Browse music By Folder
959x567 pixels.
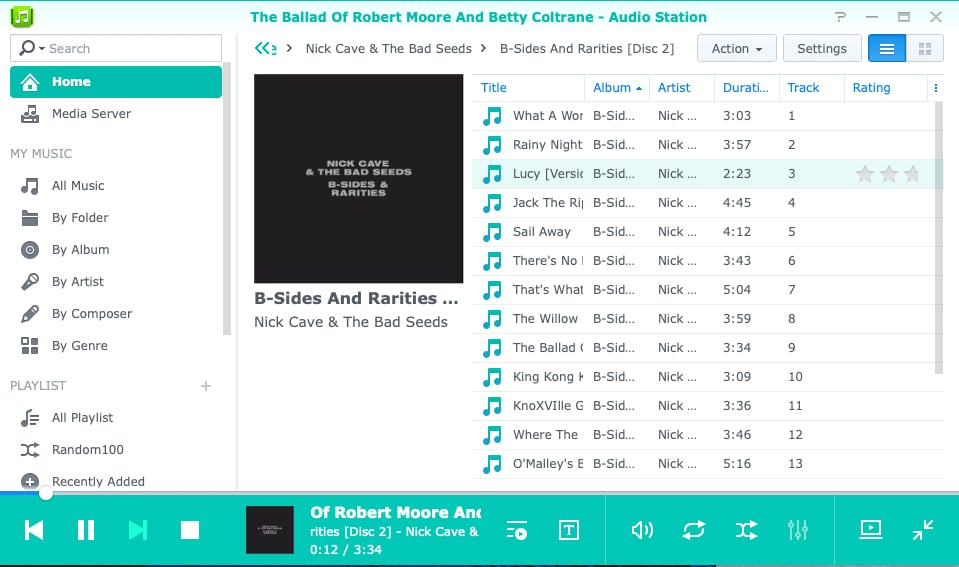(116, 217)
